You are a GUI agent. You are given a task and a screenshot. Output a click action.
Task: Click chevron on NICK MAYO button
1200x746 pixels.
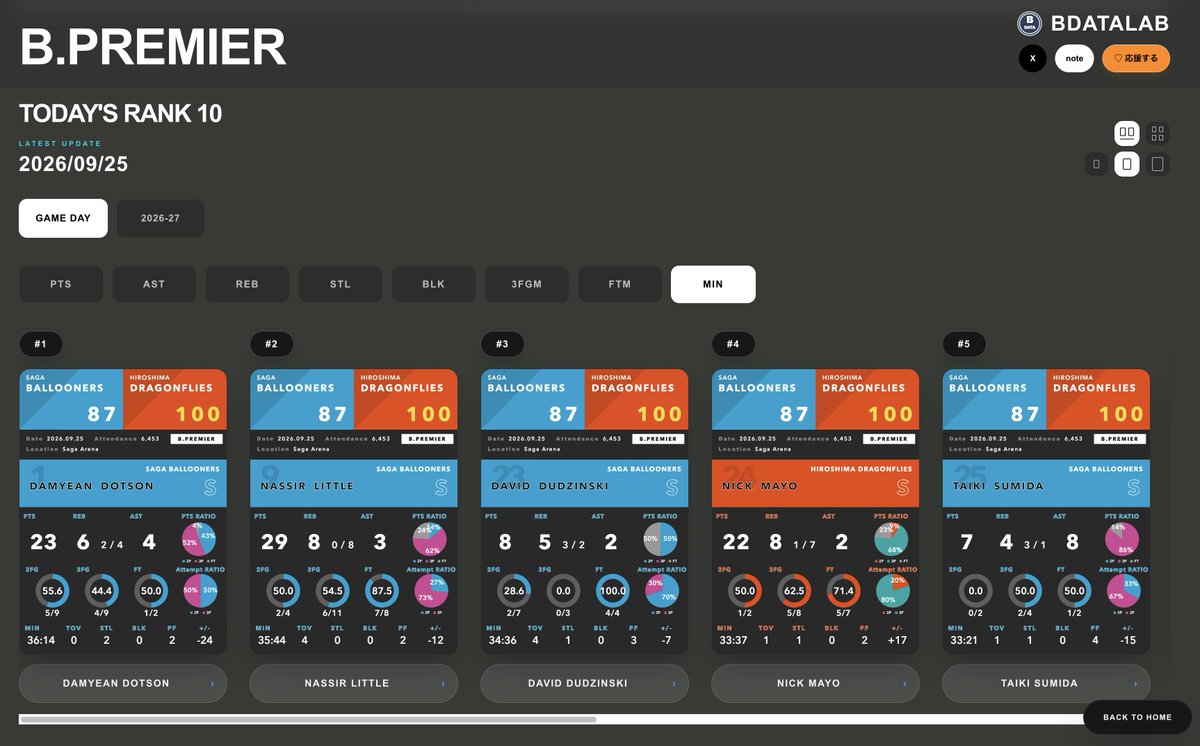tap(904, 684)
